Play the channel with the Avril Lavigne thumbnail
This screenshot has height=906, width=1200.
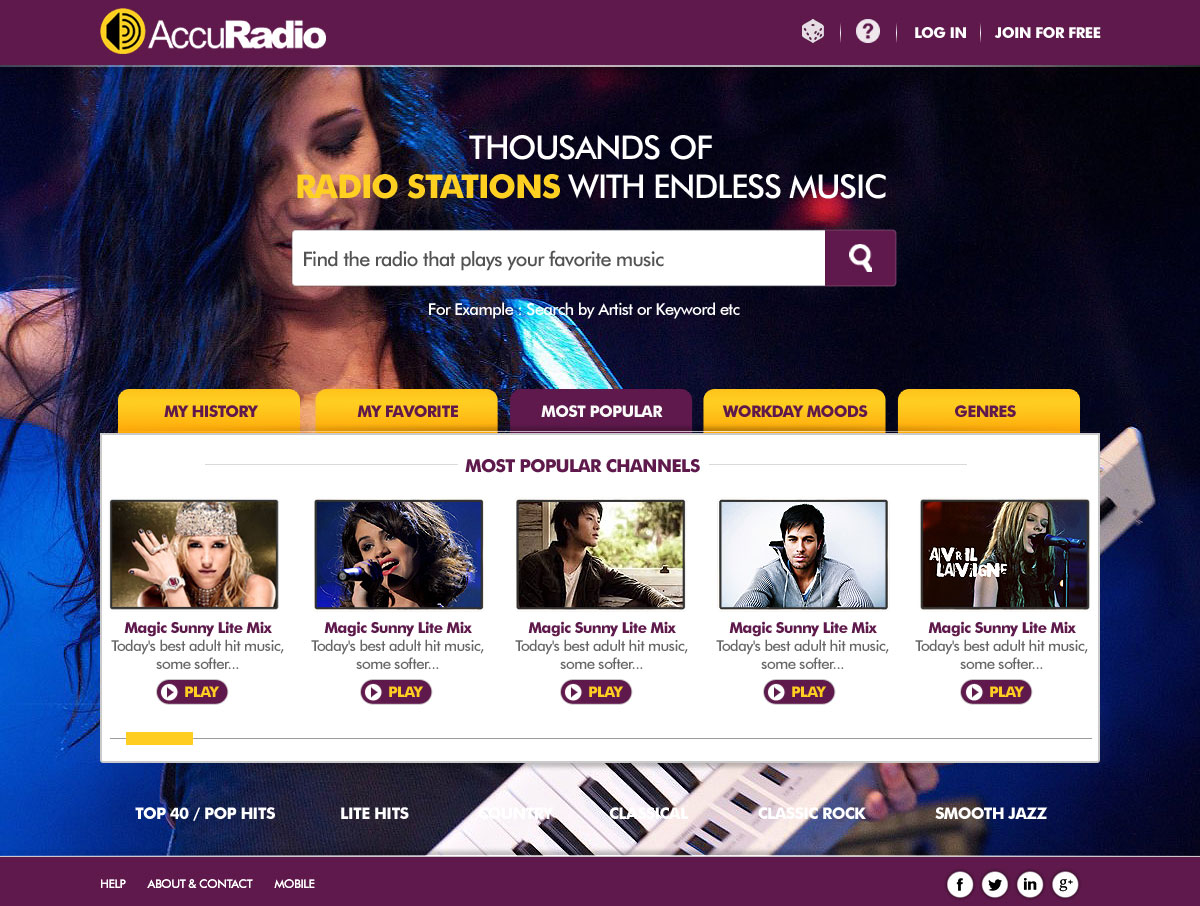pos(996,692)
